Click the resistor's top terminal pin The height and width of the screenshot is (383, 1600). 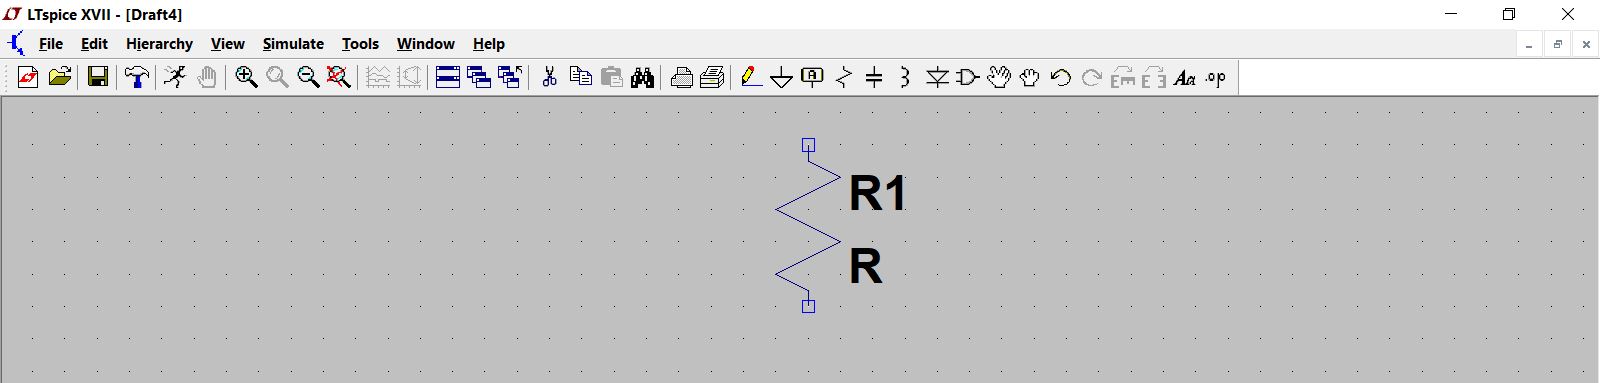click(808, 145)
